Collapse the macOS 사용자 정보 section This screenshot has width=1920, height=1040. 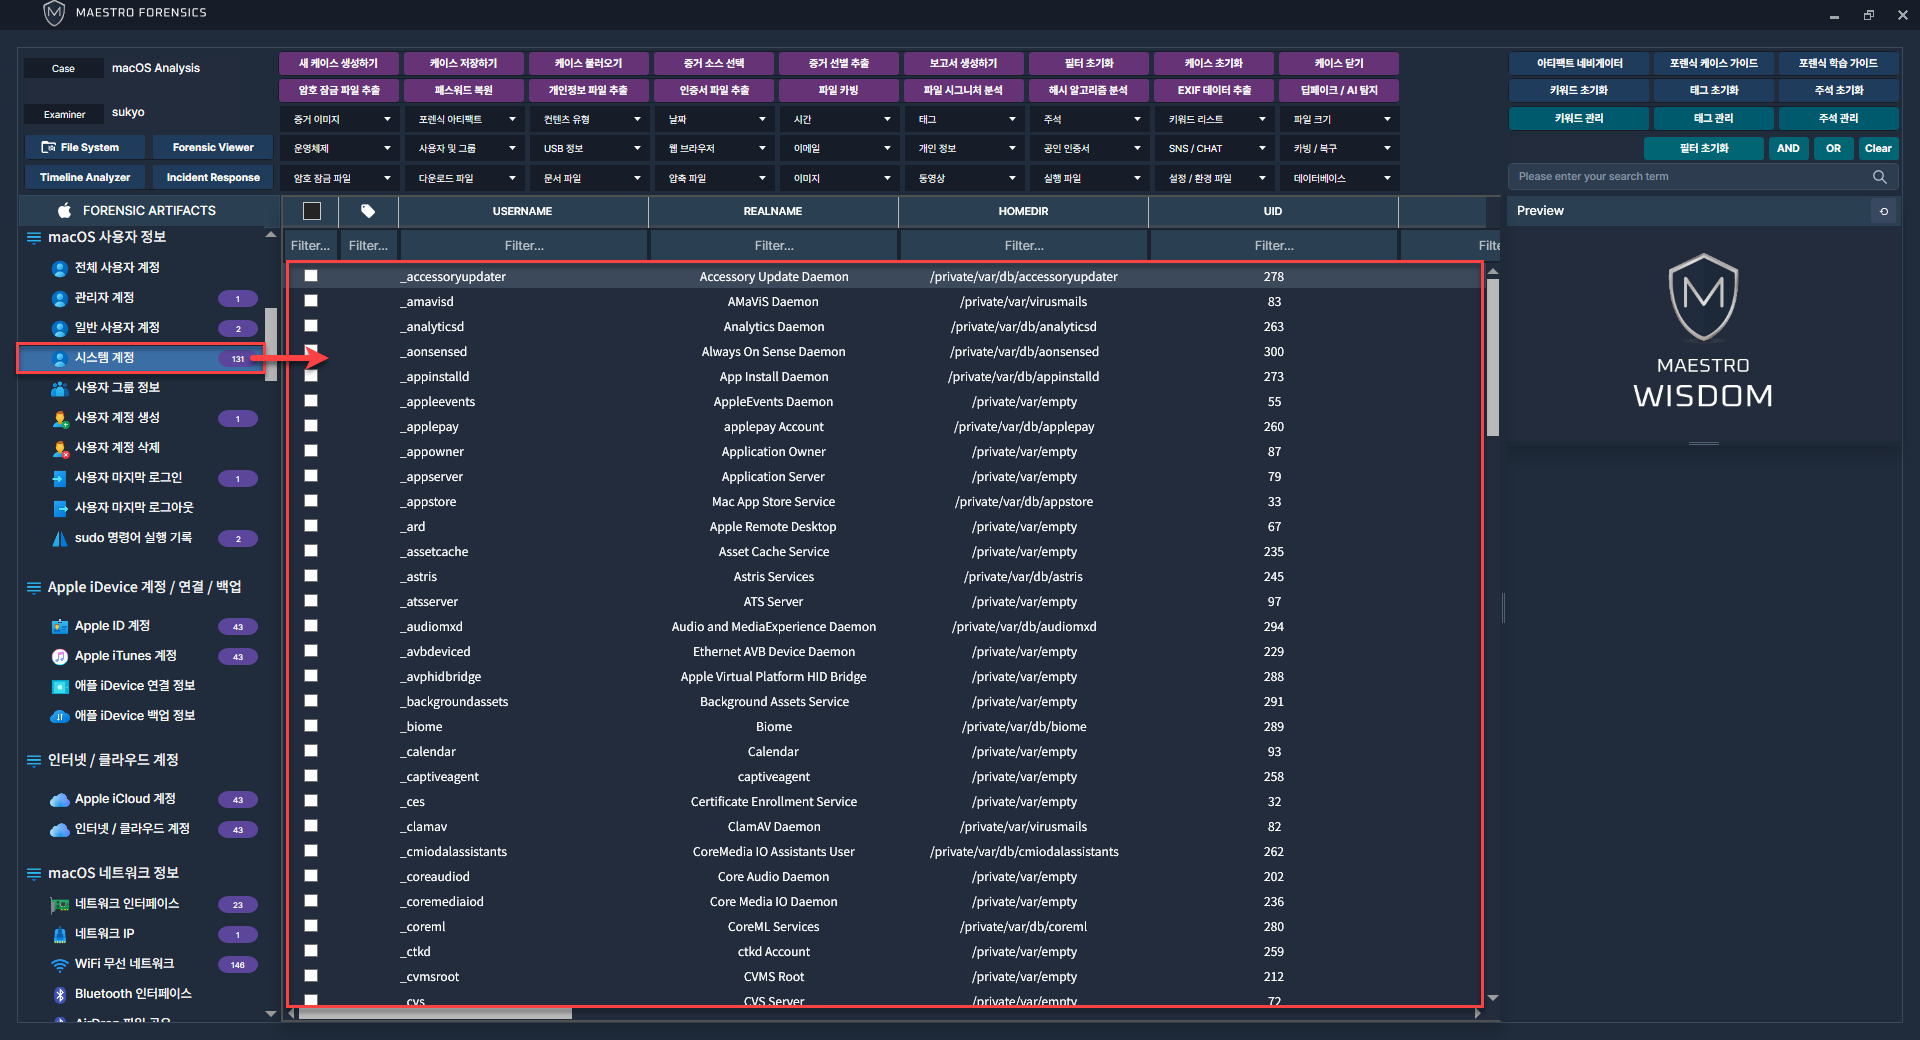coord(34,238)
